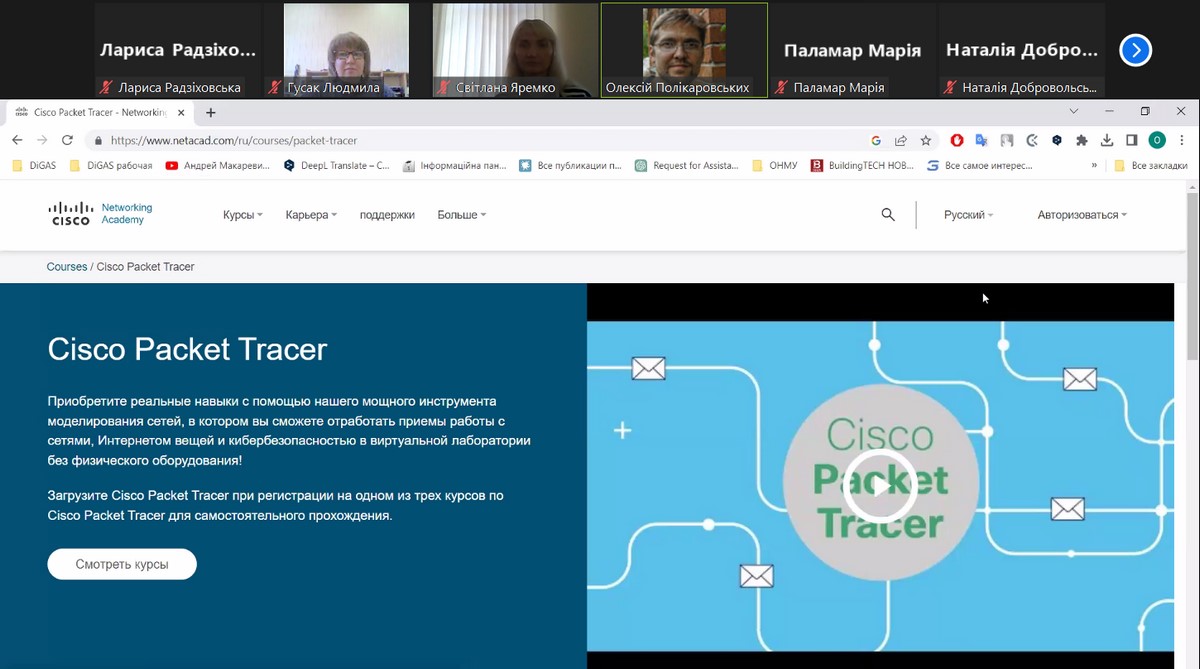
Task: Expand the Карьера dropdown menu
Action: pyautogui.click(x=311, y=215)
